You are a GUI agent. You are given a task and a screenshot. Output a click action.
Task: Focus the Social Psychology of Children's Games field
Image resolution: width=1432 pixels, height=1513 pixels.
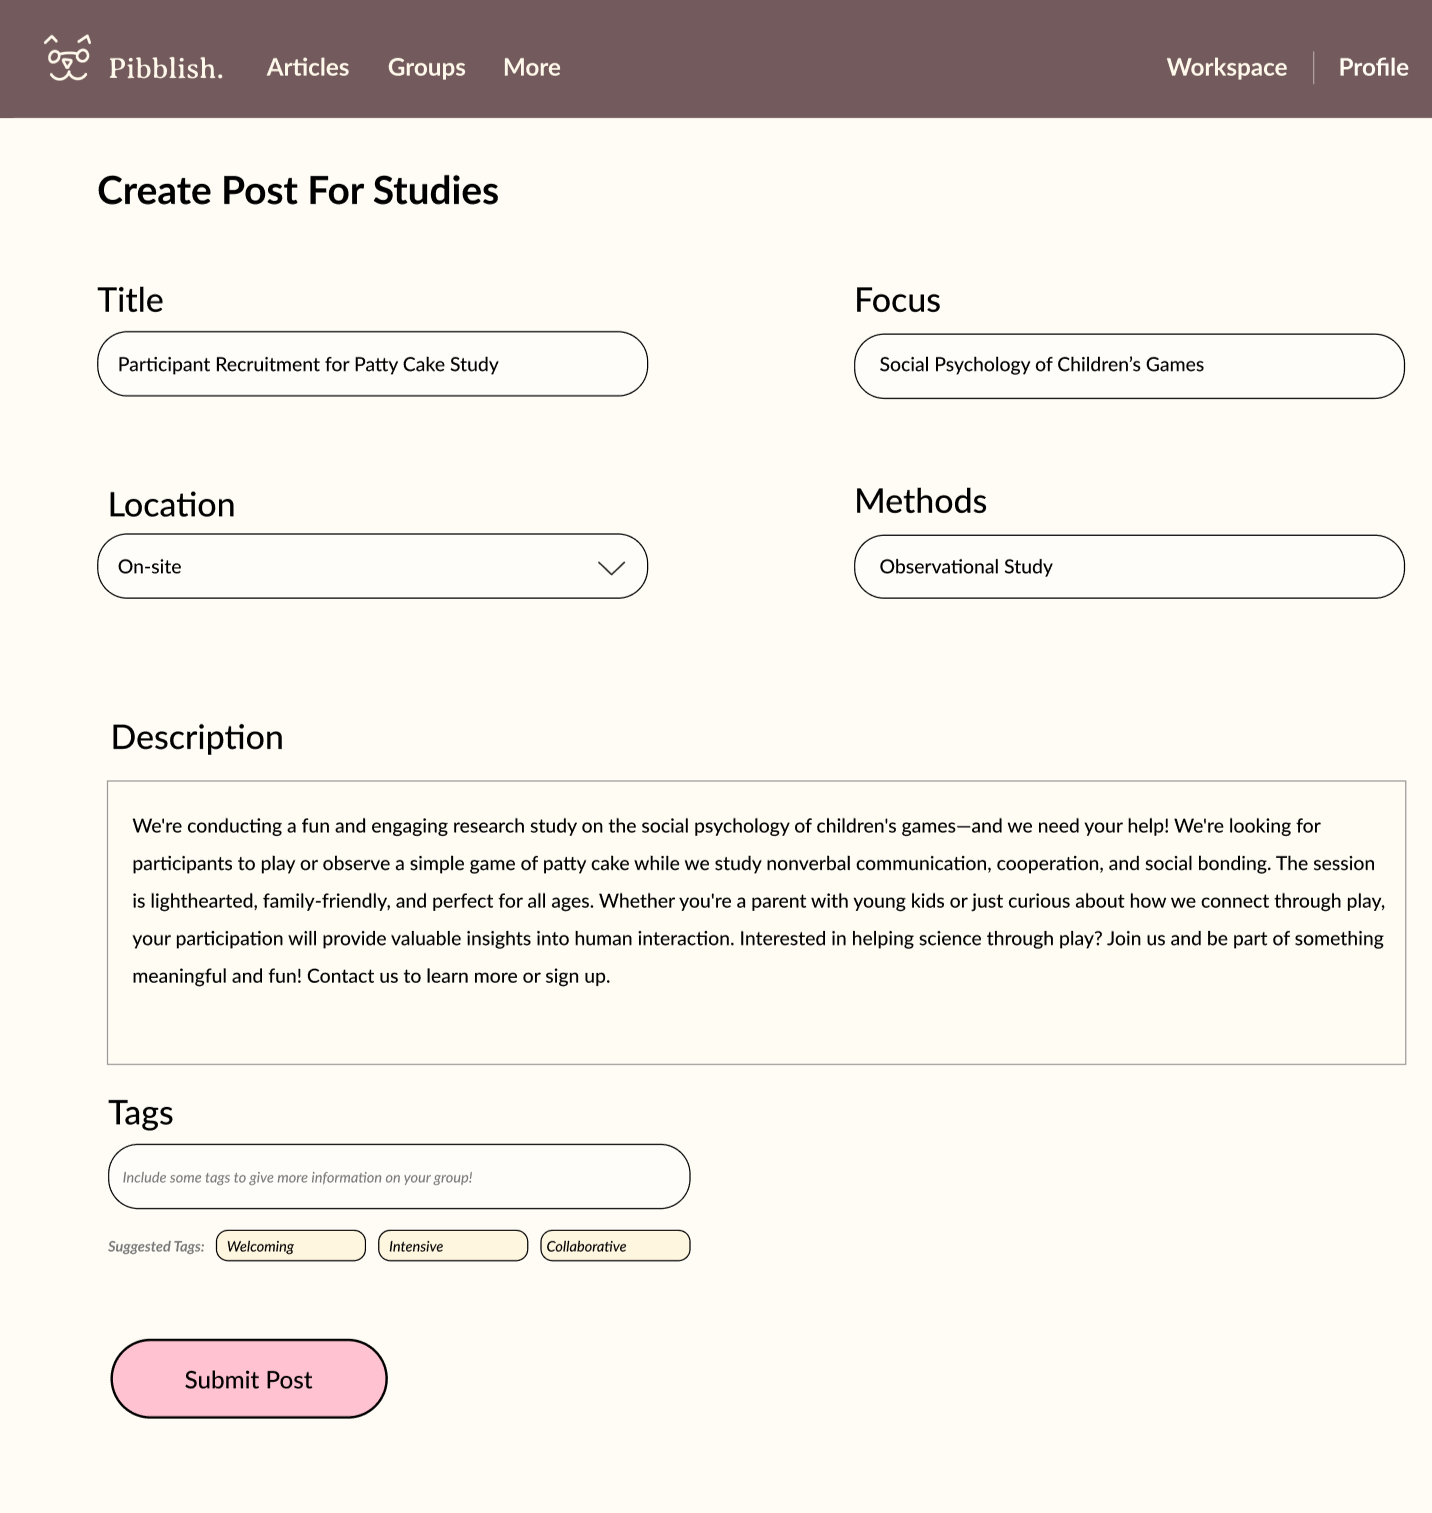point(1128,366)
